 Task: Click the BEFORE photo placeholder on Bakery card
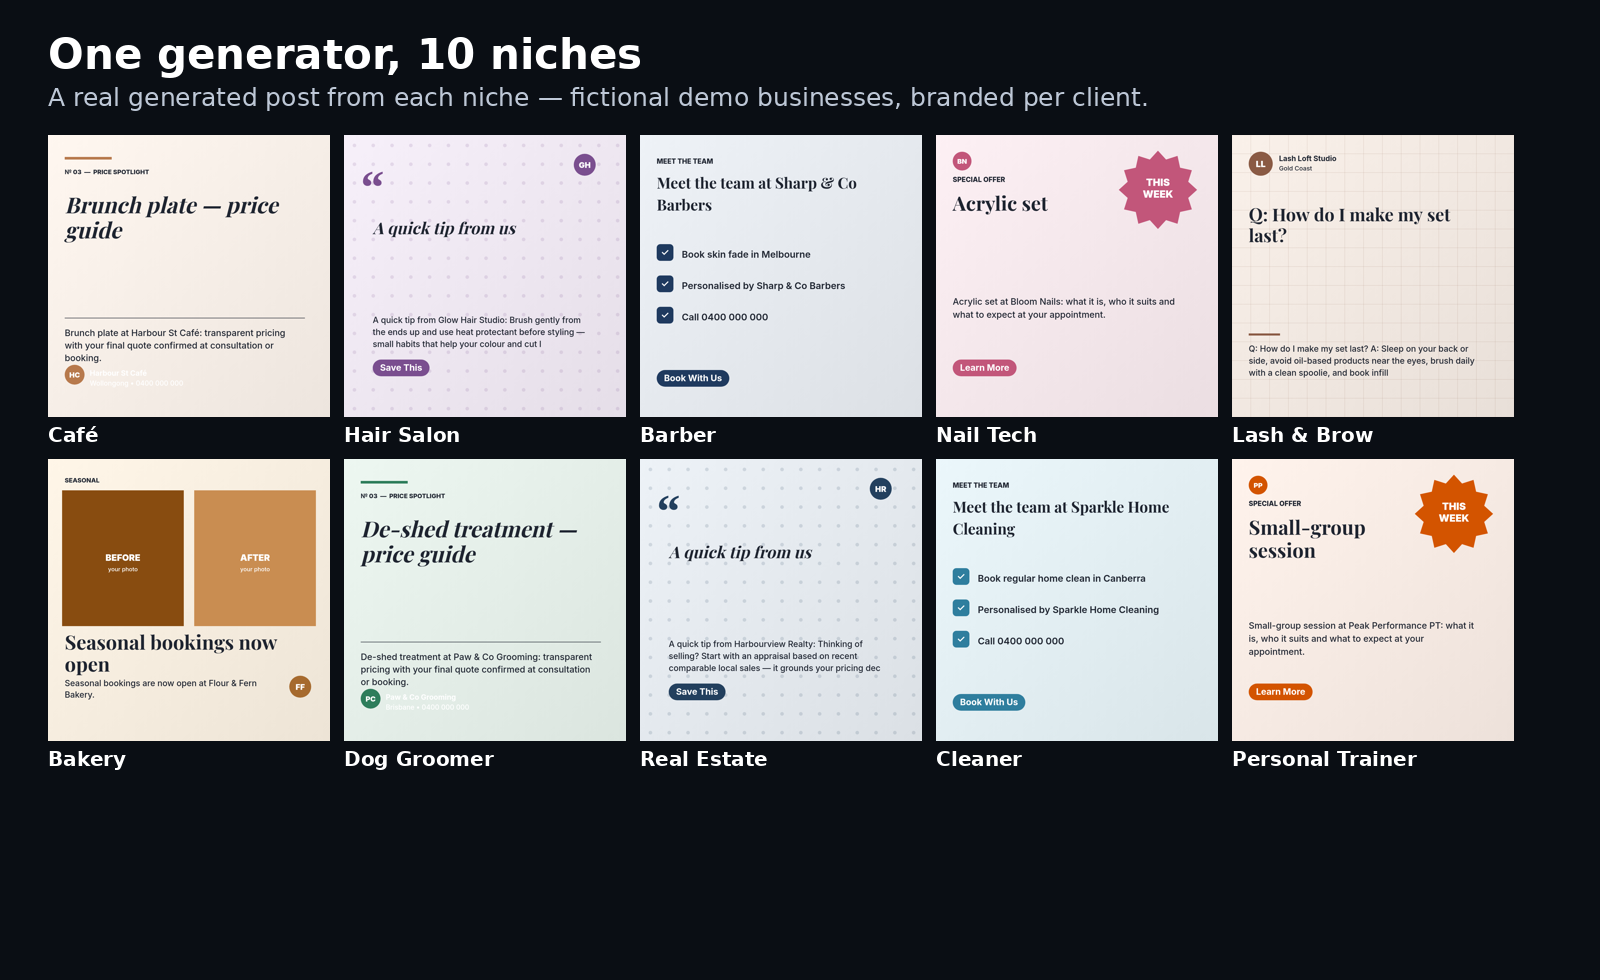123,558
